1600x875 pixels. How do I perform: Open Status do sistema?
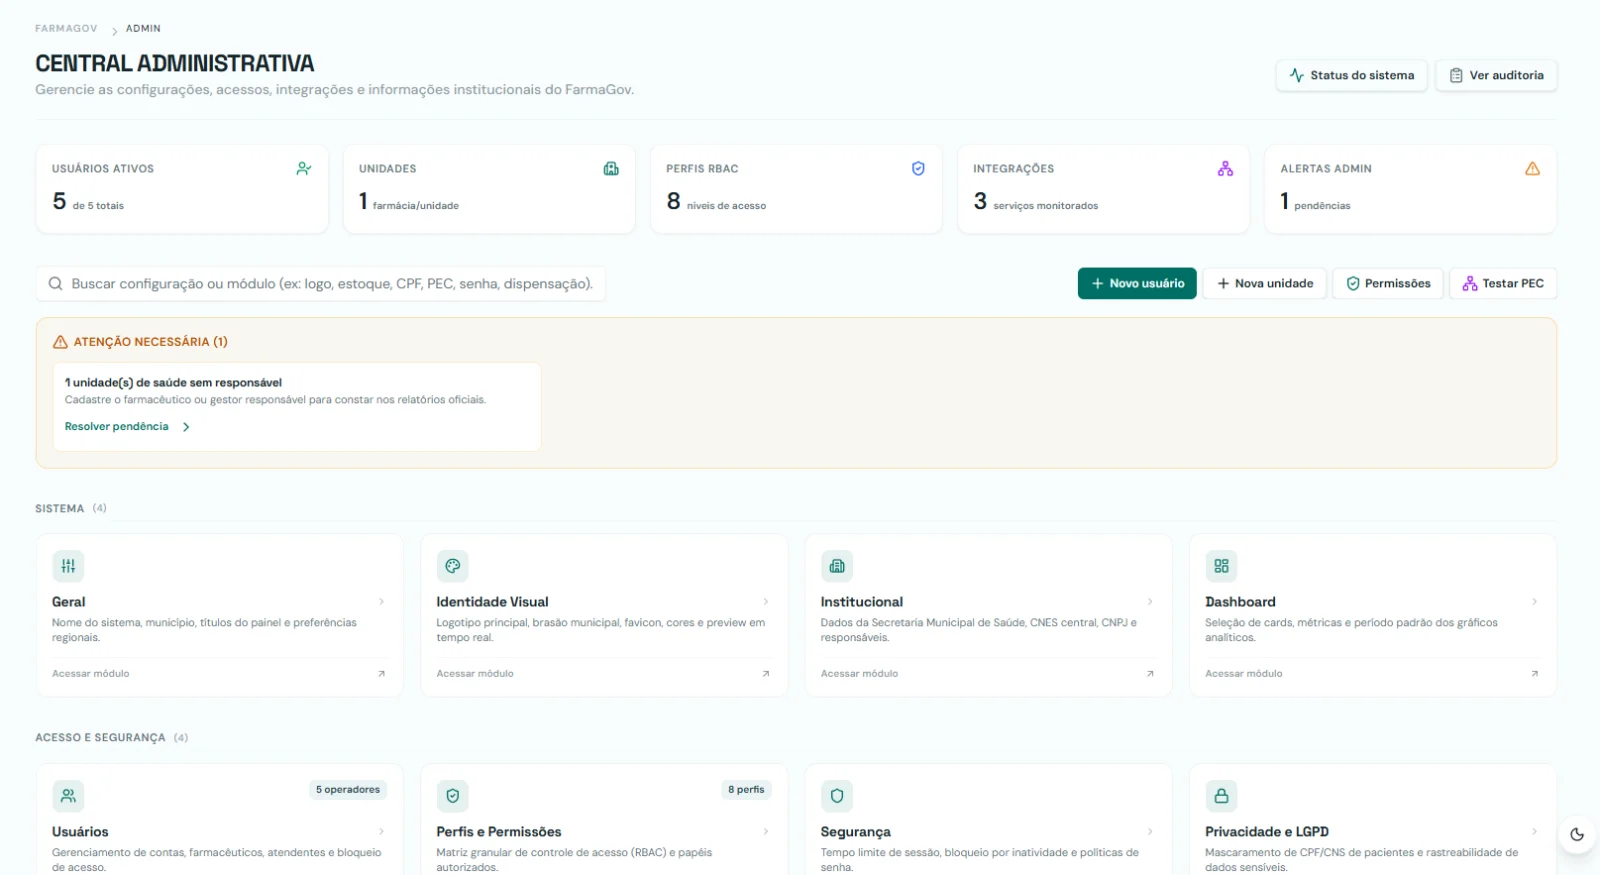(1351, 75)
